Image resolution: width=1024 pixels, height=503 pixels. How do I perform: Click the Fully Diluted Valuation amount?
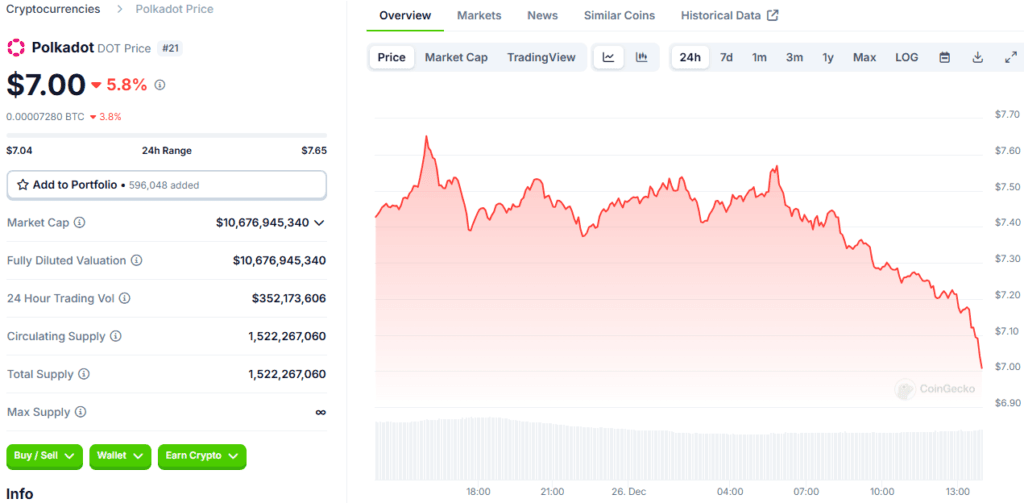point(280,261)
